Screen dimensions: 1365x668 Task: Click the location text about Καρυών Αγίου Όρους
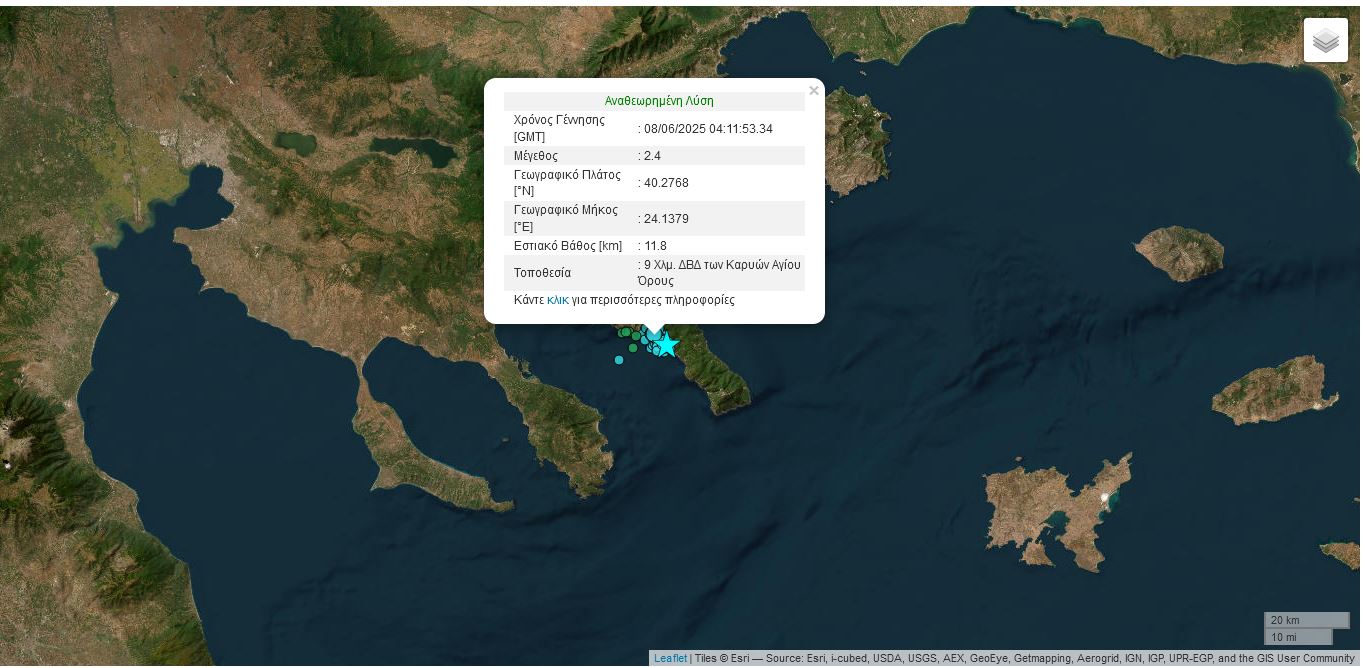click(x=720, y=273)
